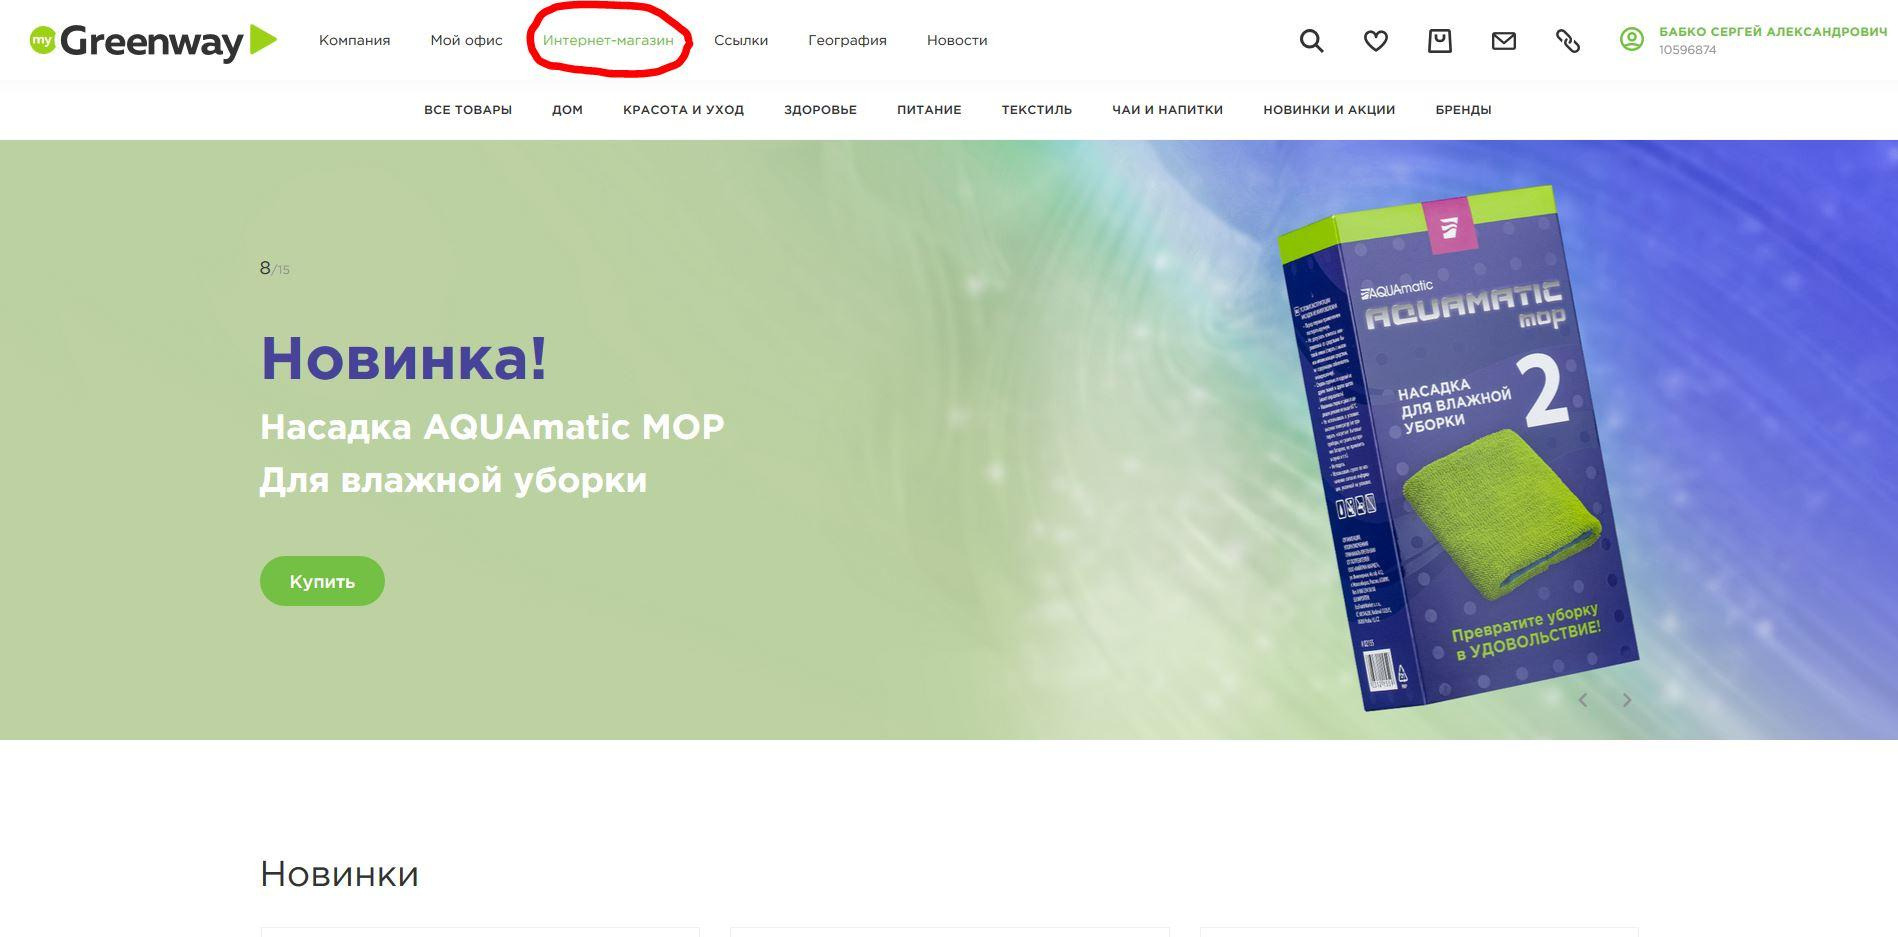The height and width of the screenshot is (937, 1898).
Task: Click the chain link icon
Action: pyautogui.click(x=1567, y=41)
